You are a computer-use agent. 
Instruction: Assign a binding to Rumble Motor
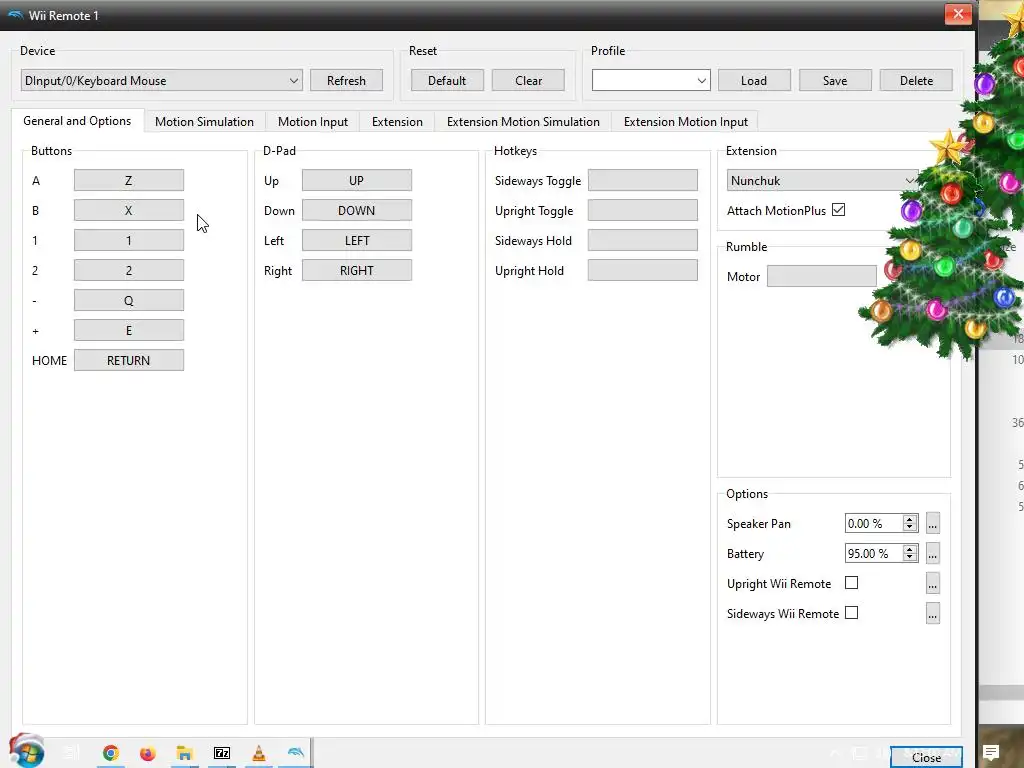click(x=822, y=276)
